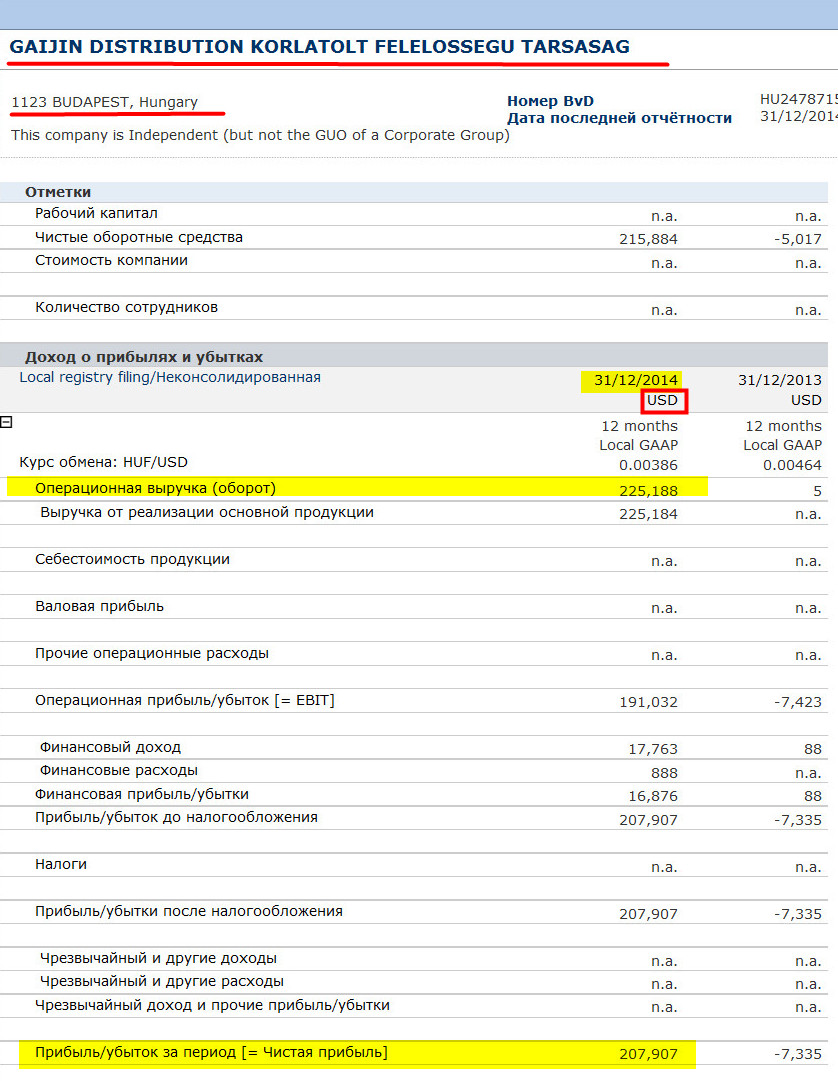Click the Прочие операционные расходы label
This screenshot has width=838, height=1081.
click(152, 653)
